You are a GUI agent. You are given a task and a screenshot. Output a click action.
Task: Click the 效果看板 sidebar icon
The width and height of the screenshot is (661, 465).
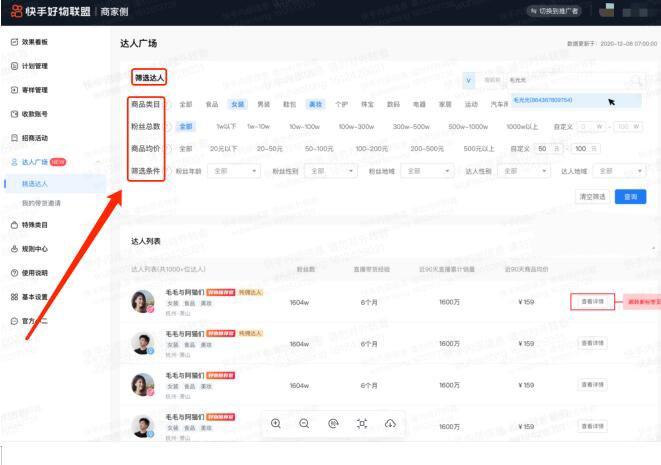point(14,42)
